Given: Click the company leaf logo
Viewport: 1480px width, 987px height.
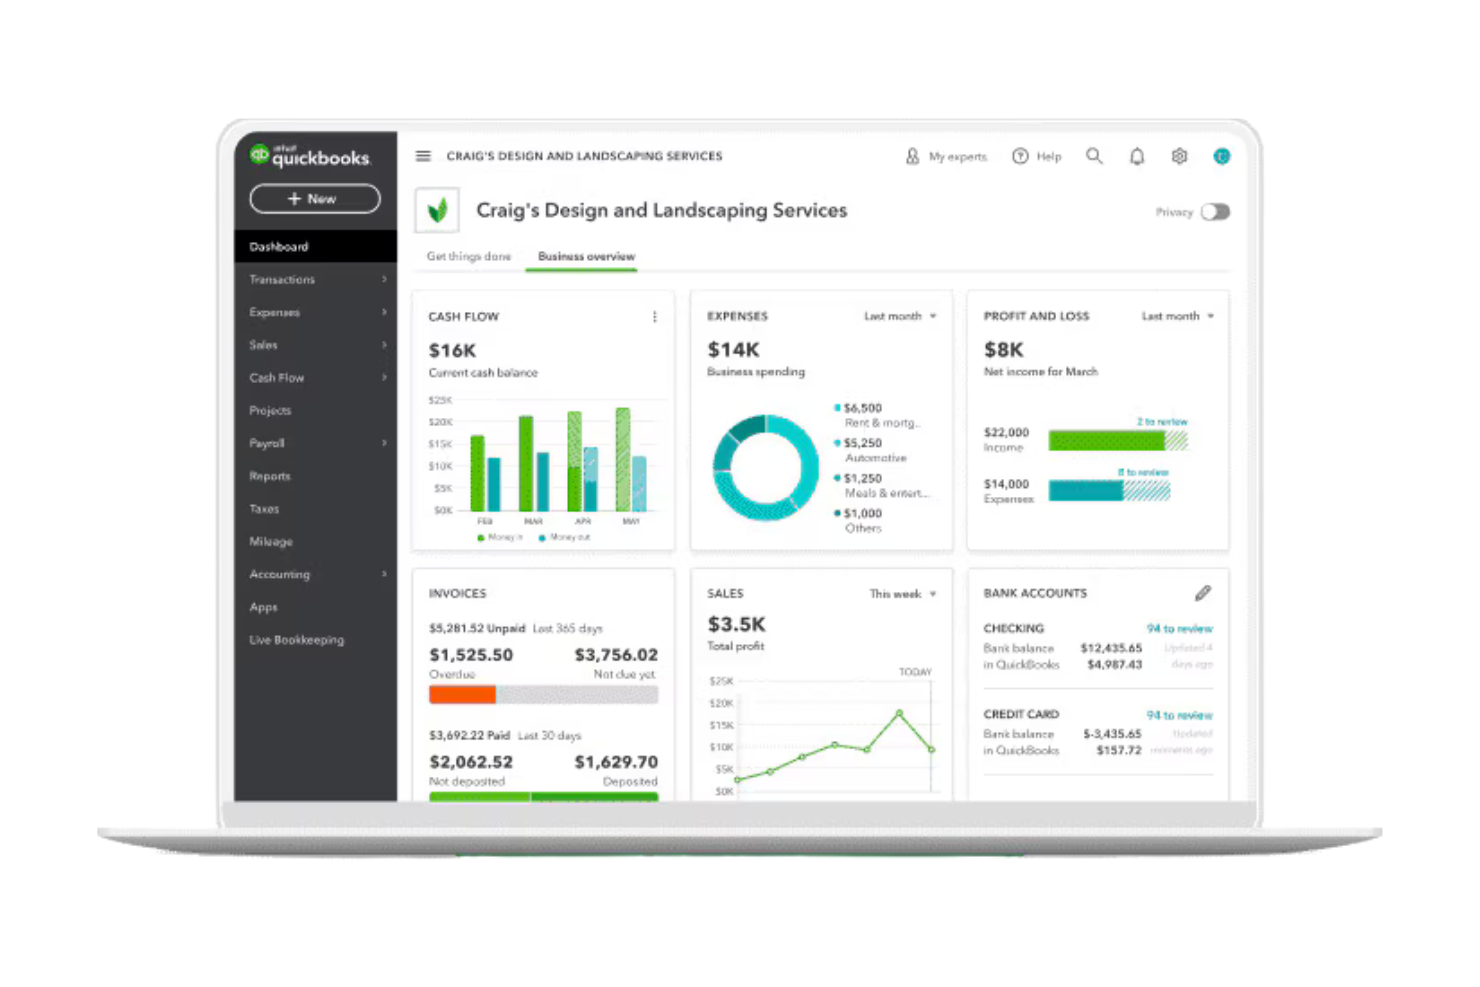Looking at the screenshot, I should pos(437,210).
